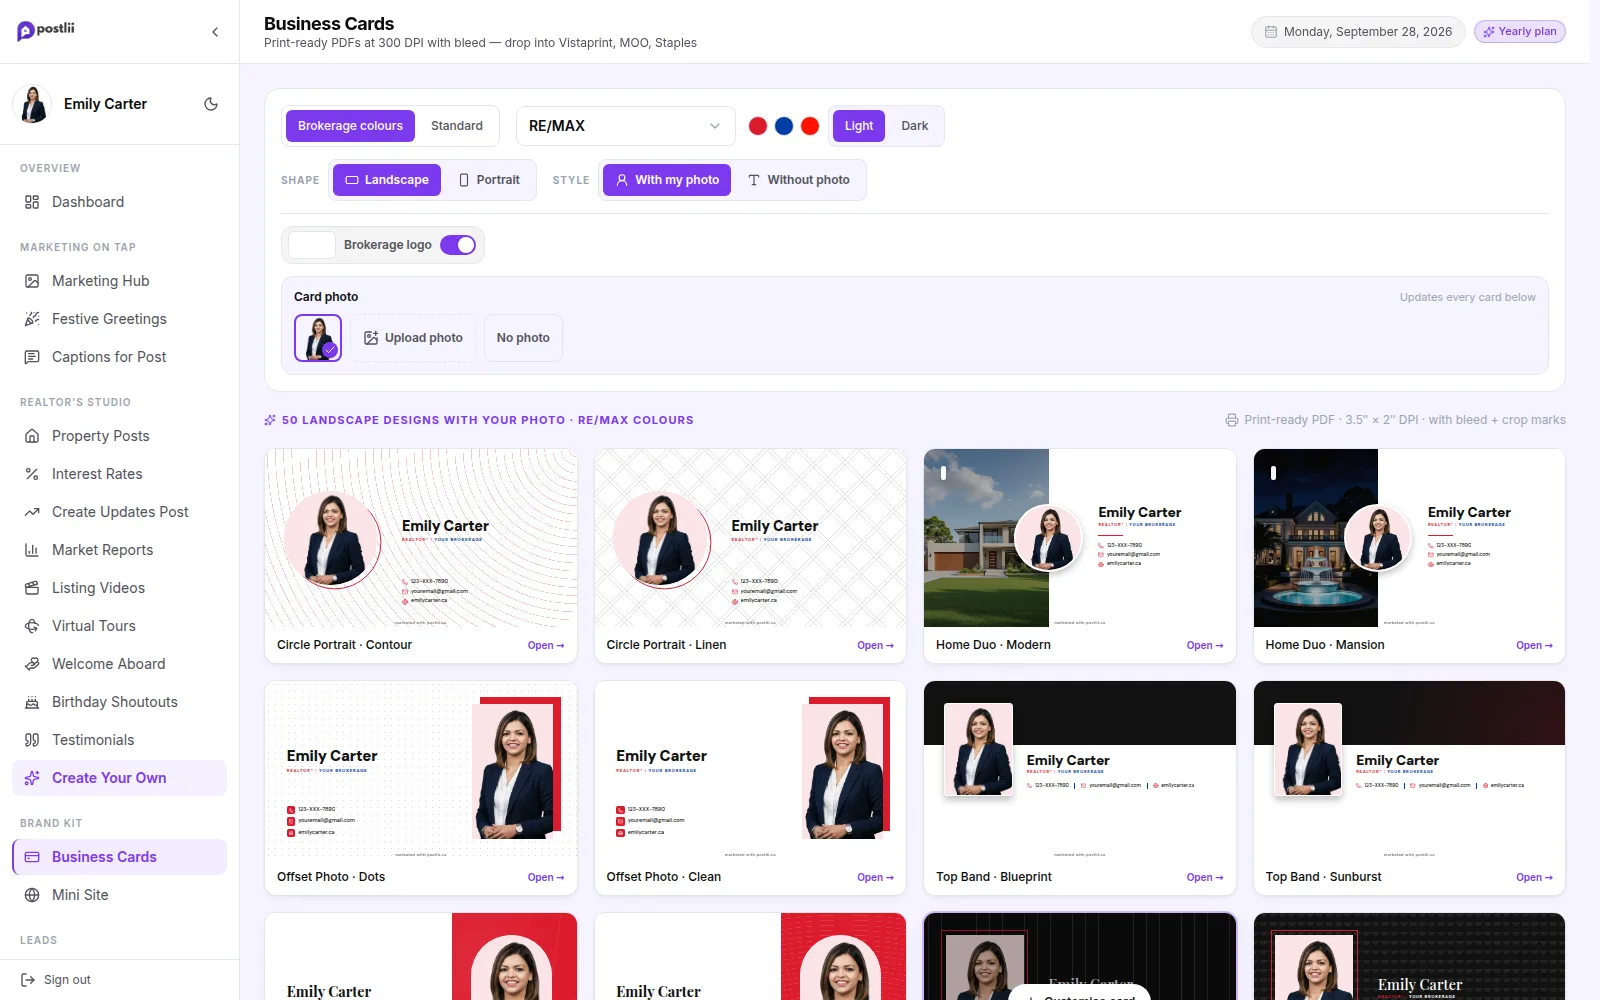Click the sparkle icon before 50 Landscape Designs
This screenshot has width=1600, height=1000.
tap(270, 420)
